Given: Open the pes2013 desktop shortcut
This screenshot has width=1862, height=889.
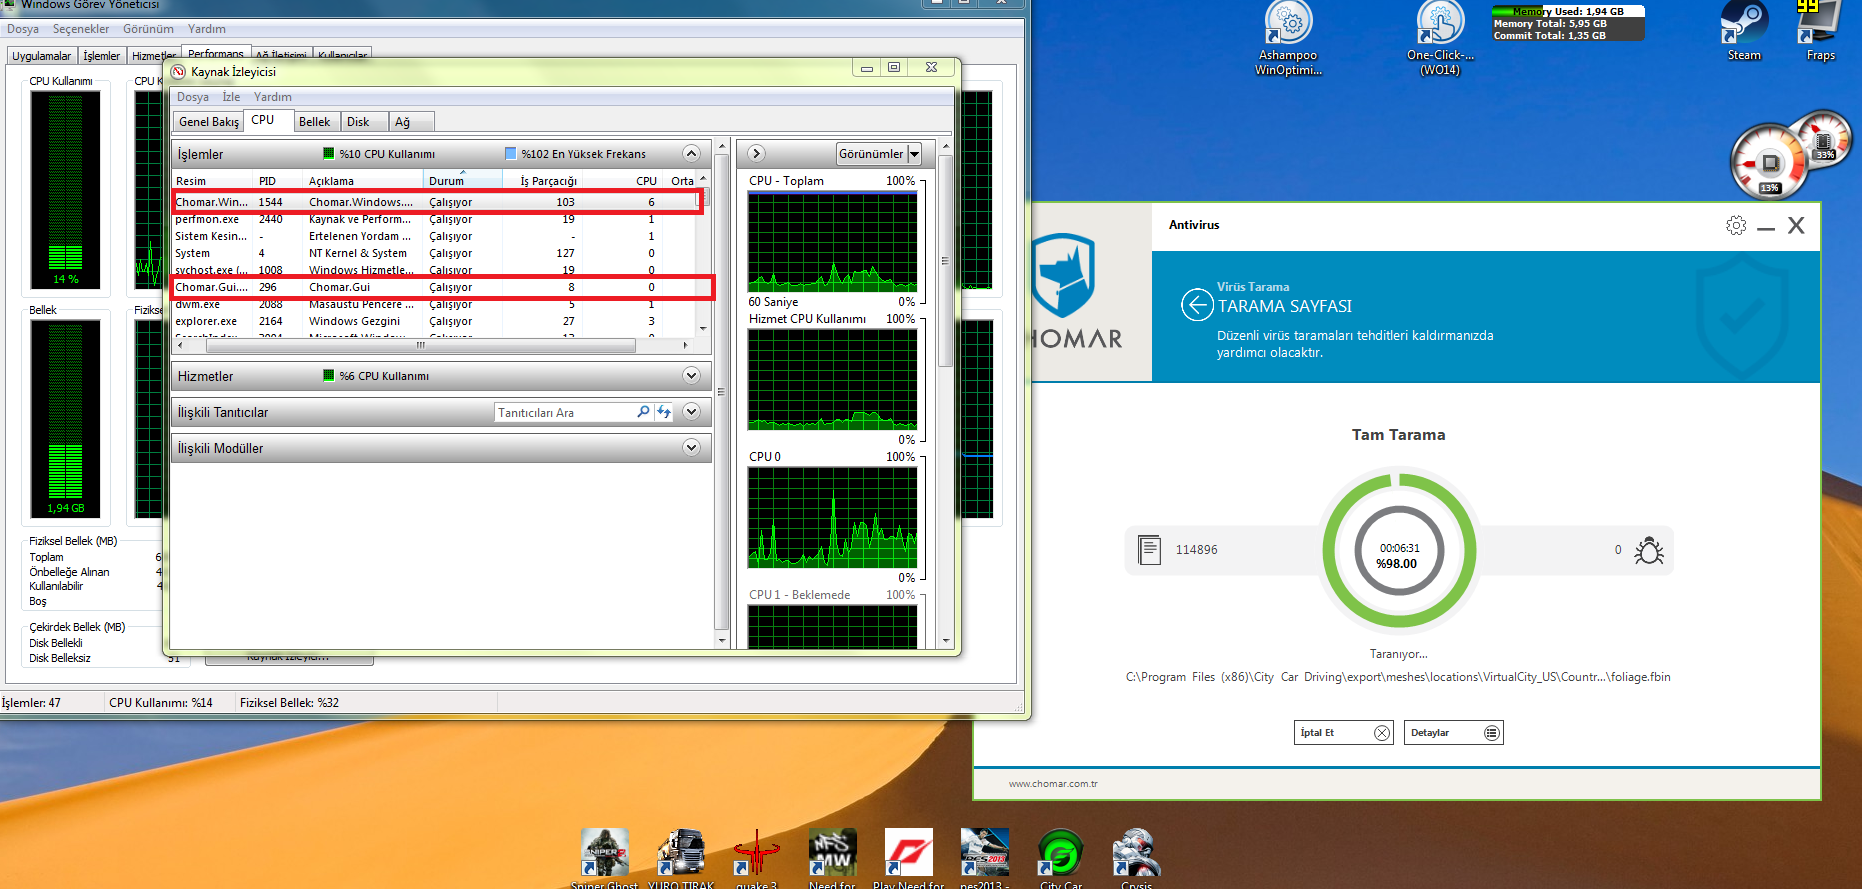Looking at the screenshot, I should [985, 858].
